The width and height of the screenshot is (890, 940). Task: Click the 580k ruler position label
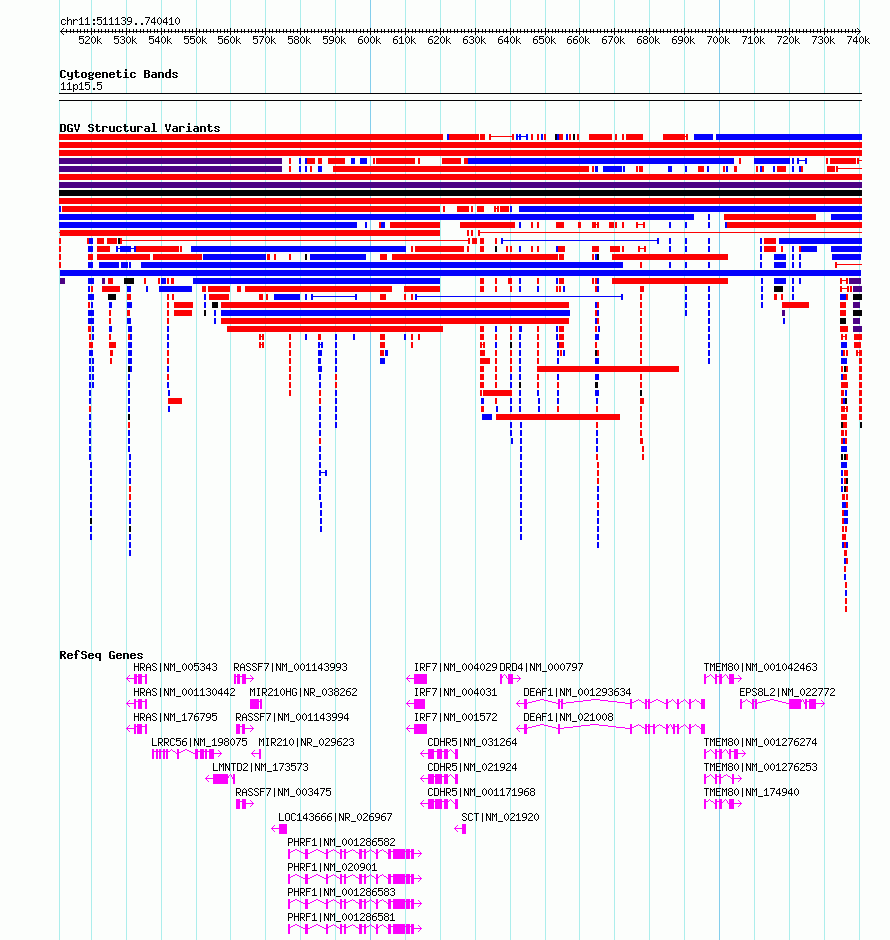299,40
